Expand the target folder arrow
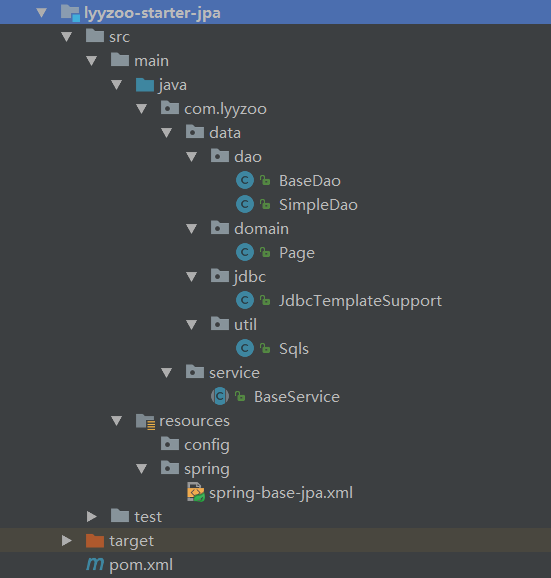Viewport: 551px width, 578px height. 67,541
